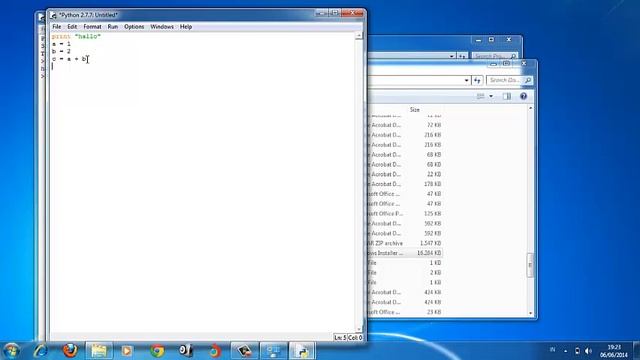Image resolution: width=640 pixels, height=360 pixels.
Task: Click the paint palette taskbar icon
Action: pos(244,351)
